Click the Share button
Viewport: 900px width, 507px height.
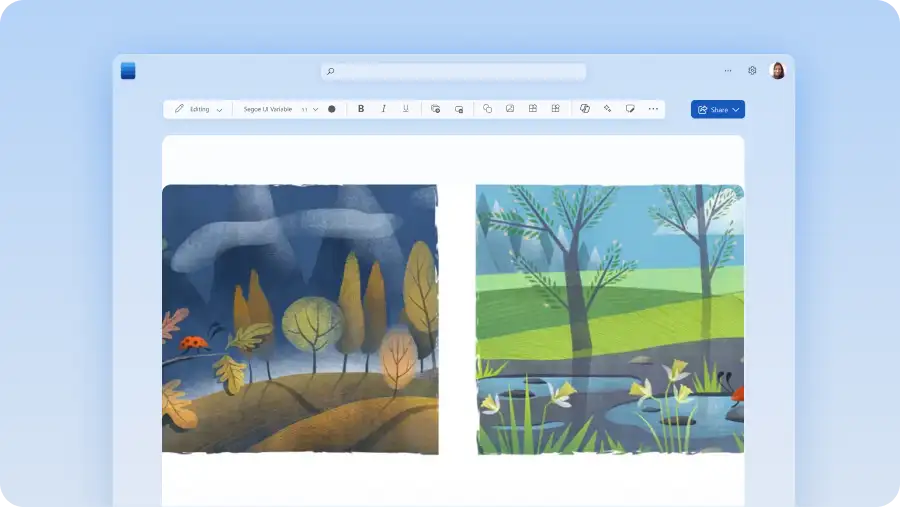[x=717, y=109]
